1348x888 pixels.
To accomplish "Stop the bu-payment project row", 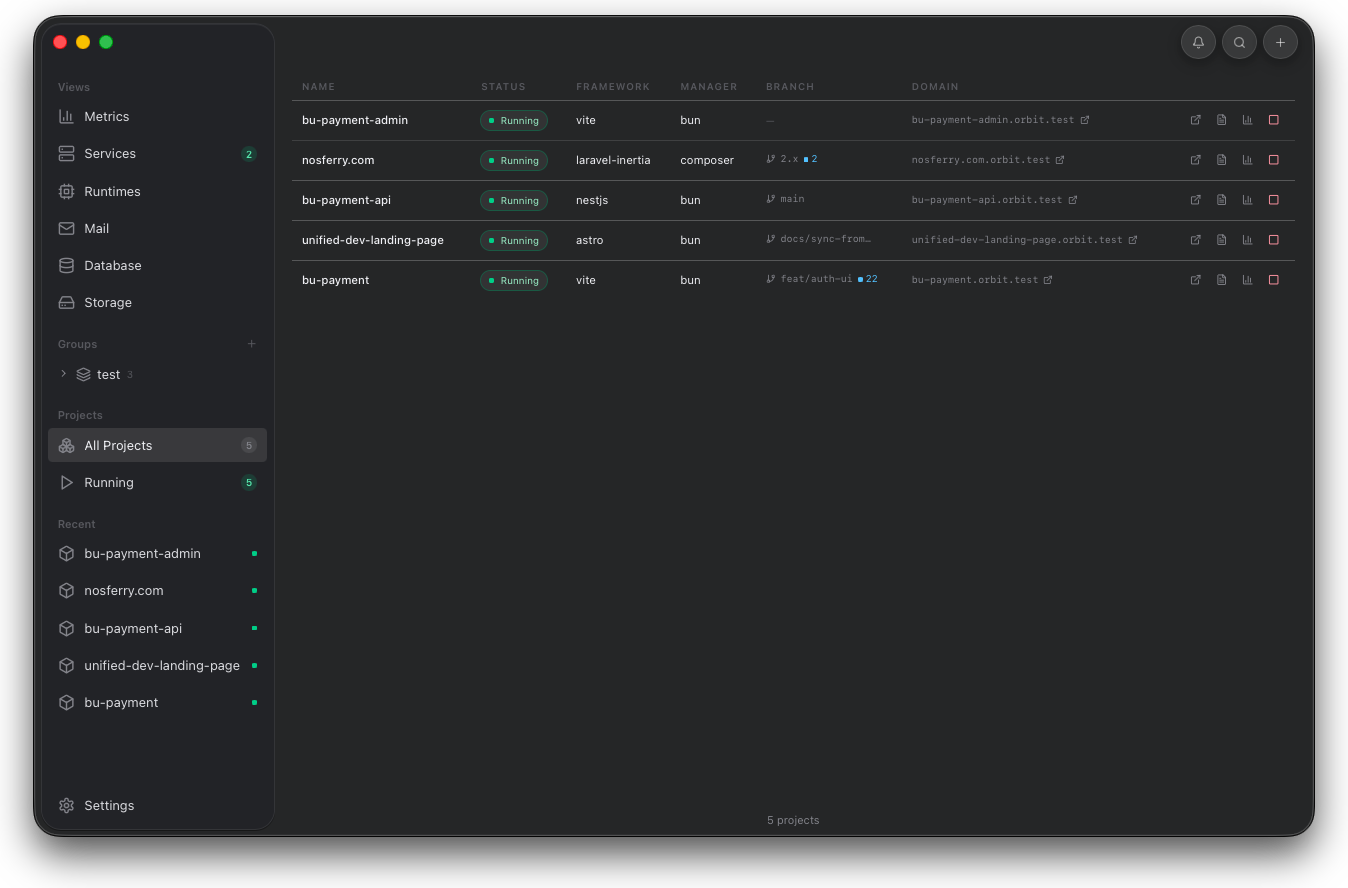I will (1273, 280).
